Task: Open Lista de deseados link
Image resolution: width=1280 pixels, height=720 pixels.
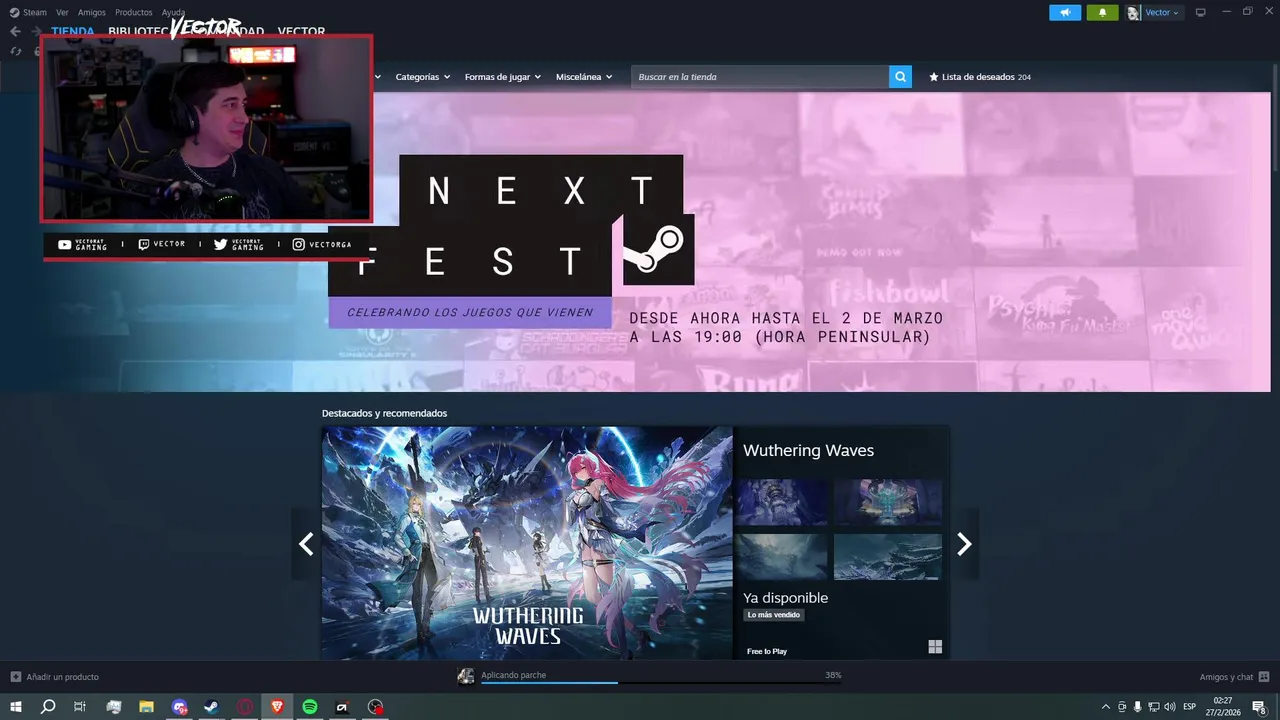Action: click(x=980, y=77)
